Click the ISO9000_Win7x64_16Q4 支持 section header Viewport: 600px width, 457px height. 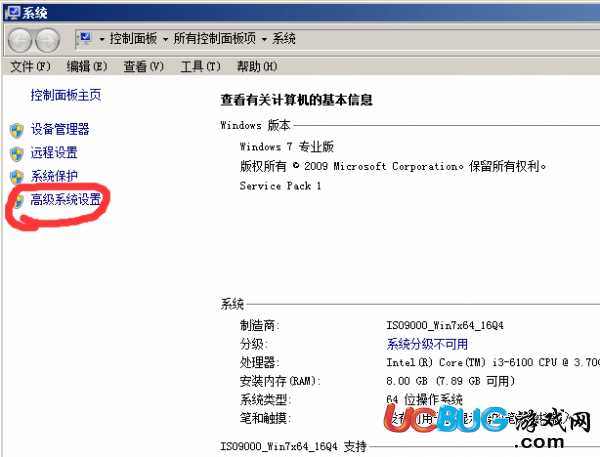point(293,446)
